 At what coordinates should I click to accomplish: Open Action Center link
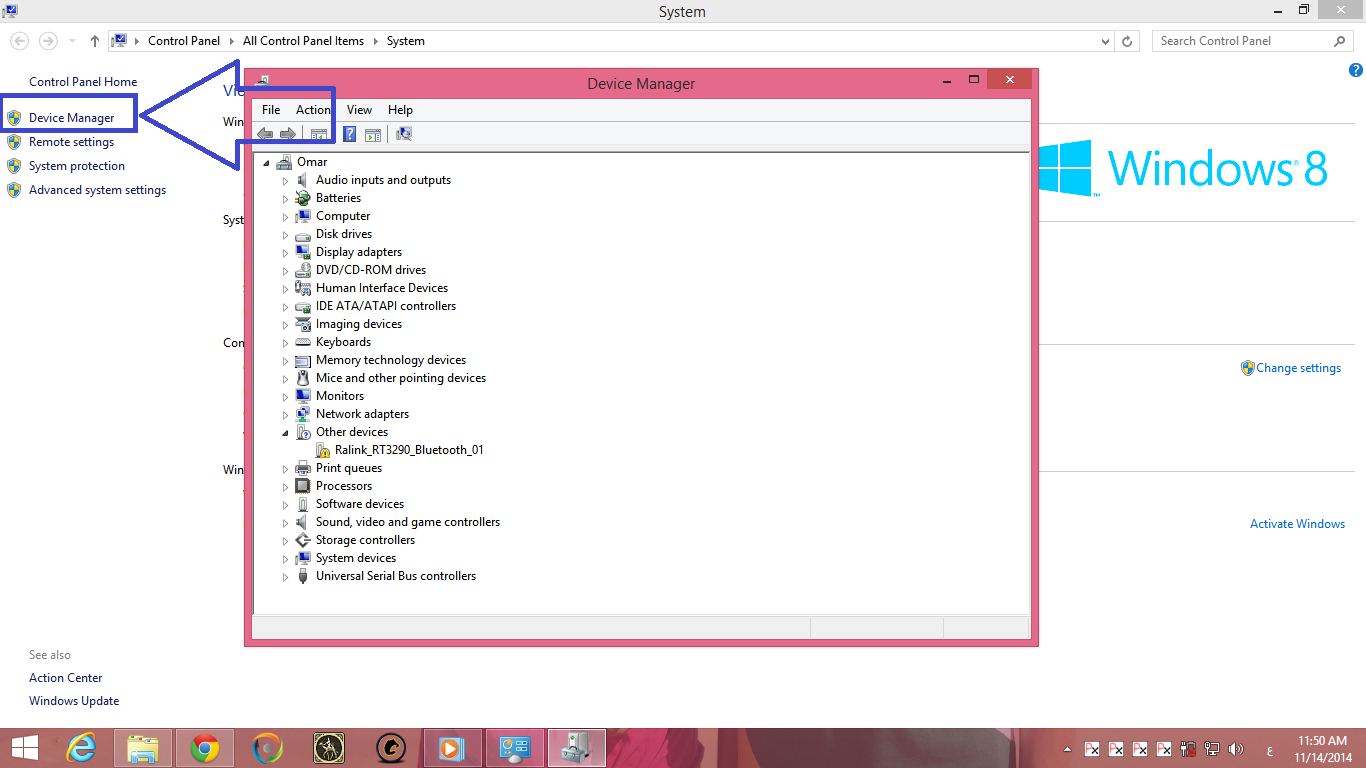[x=66, y=678]
